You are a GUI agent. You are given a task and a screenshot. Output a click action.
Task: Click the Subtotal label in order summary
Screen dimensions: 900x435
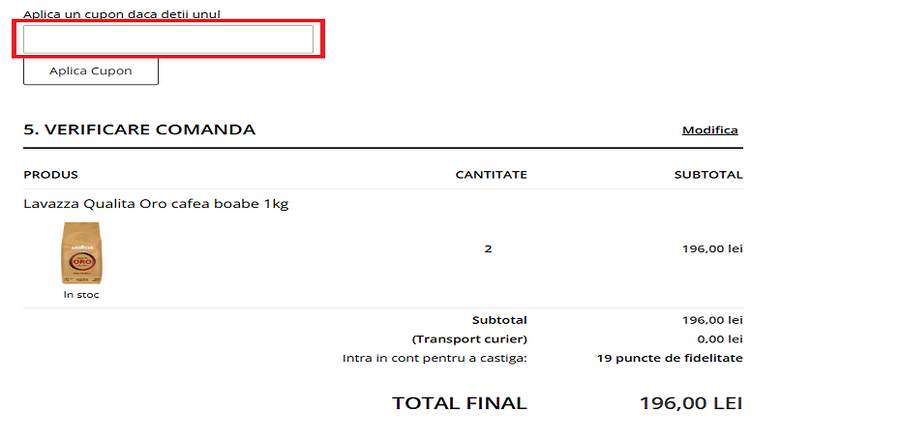499,320
